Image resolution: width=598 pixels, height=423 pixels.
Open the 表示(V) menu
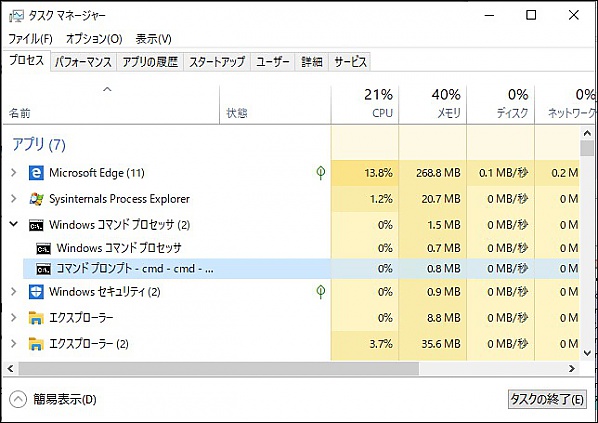(153, 39)
